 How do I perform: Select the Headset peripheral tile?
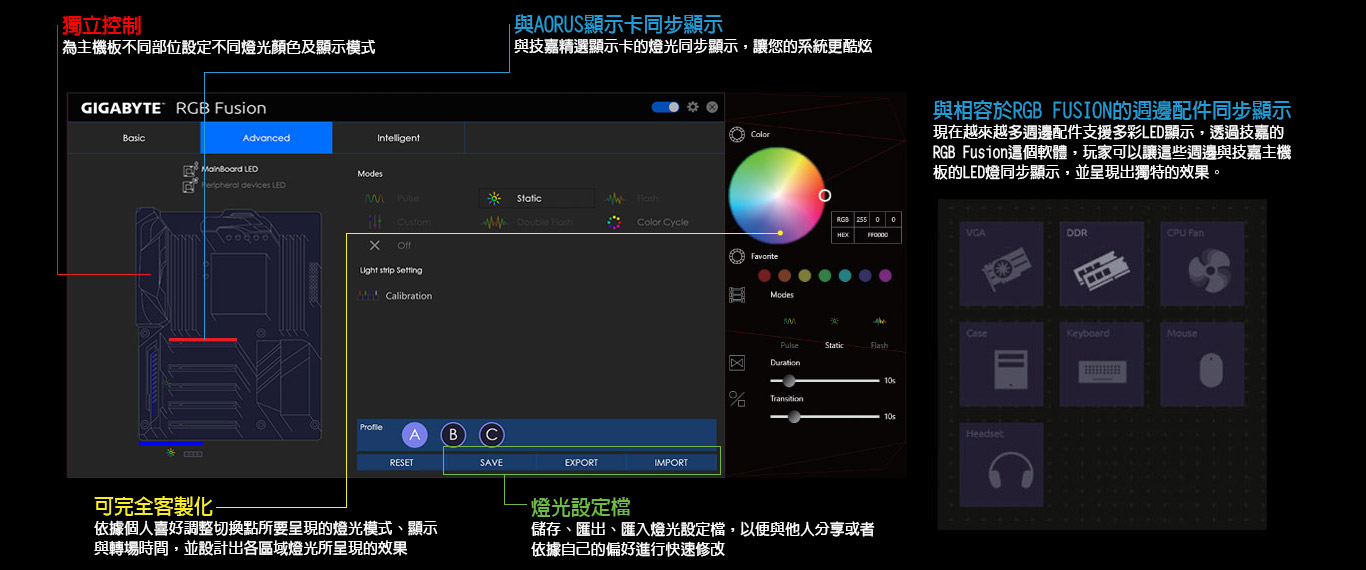(1001, 464)
